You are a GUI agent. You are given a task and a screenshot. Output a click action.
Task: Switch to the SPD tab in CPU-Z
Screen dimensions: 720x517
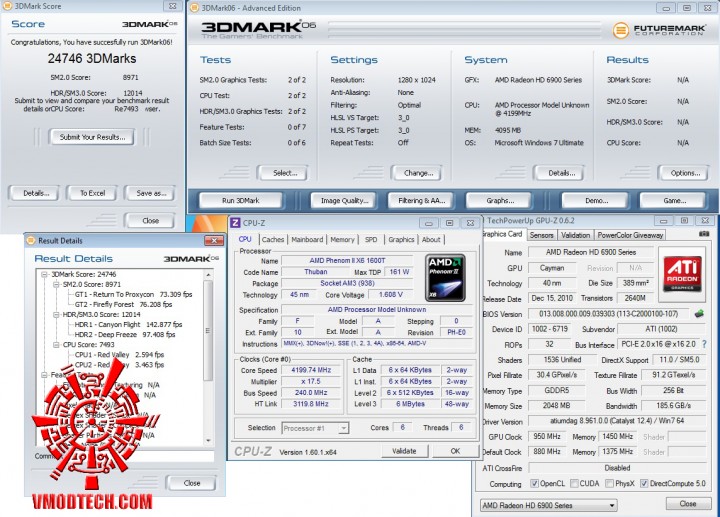pyautogui.click(x=371, y=239)
